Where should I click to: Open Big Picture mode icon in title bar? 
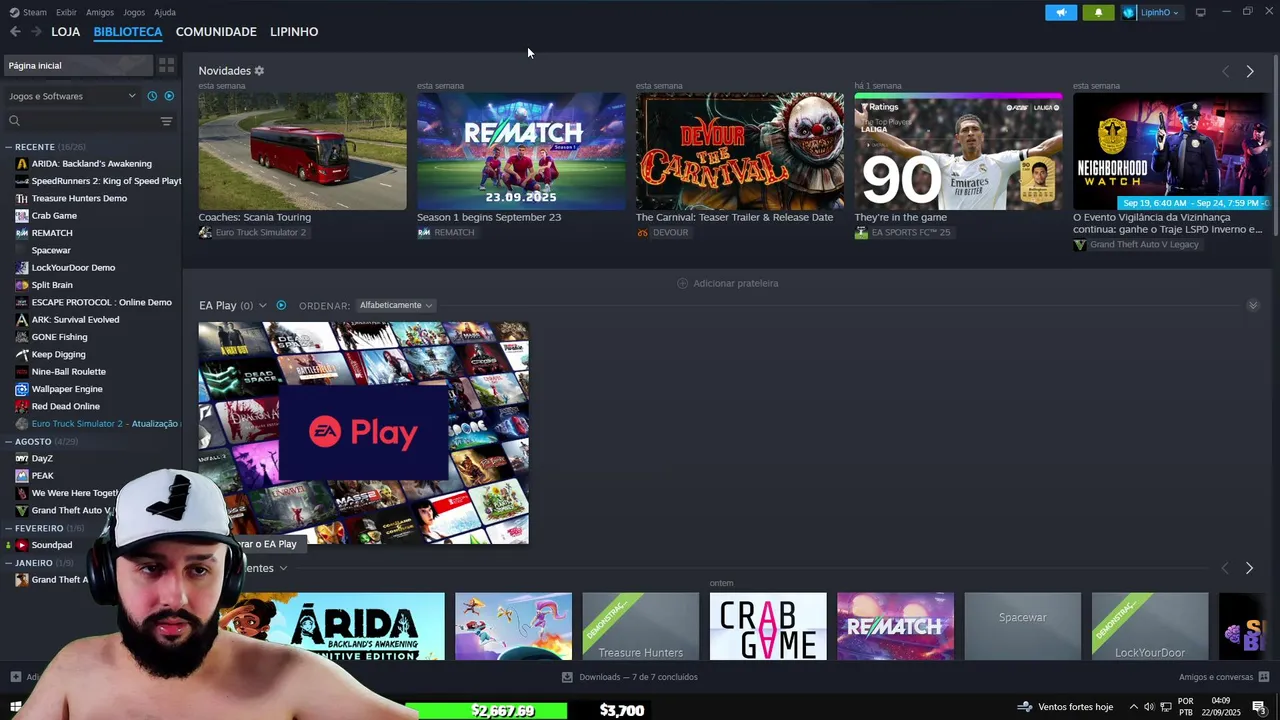(x=1200, y=12)
